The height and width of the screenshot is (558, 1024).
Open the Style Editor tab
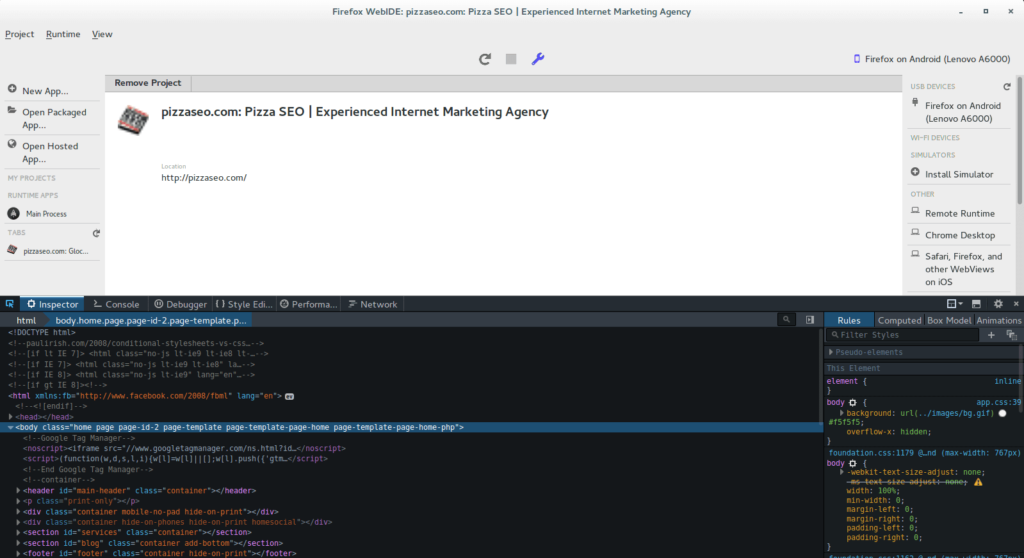point(244,304)
